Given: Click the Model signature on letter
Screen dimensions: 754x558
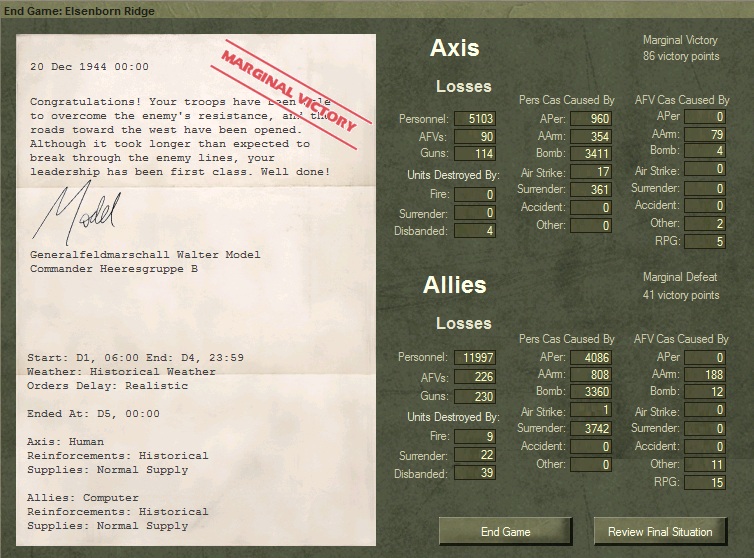Looking at the screenshot, I should [77, 212].
